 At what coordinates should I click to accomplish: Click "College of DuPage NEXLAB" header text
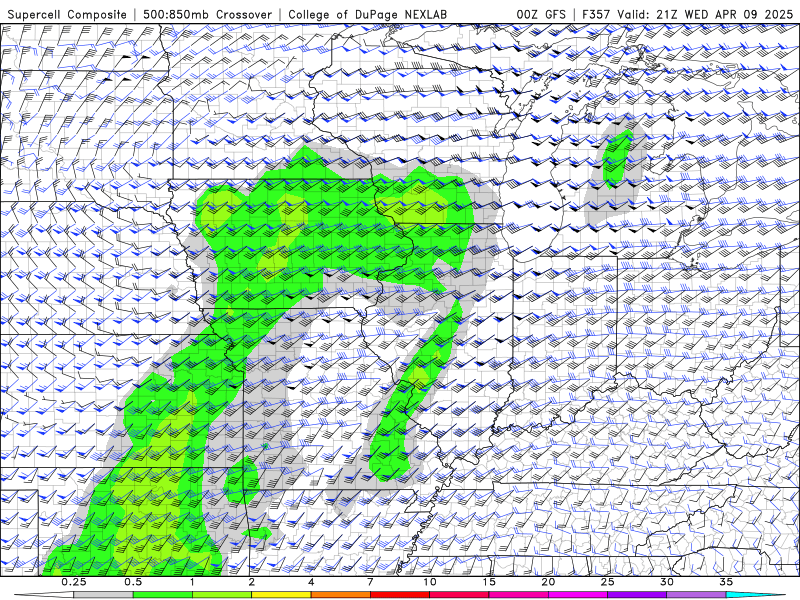point(367,14)
